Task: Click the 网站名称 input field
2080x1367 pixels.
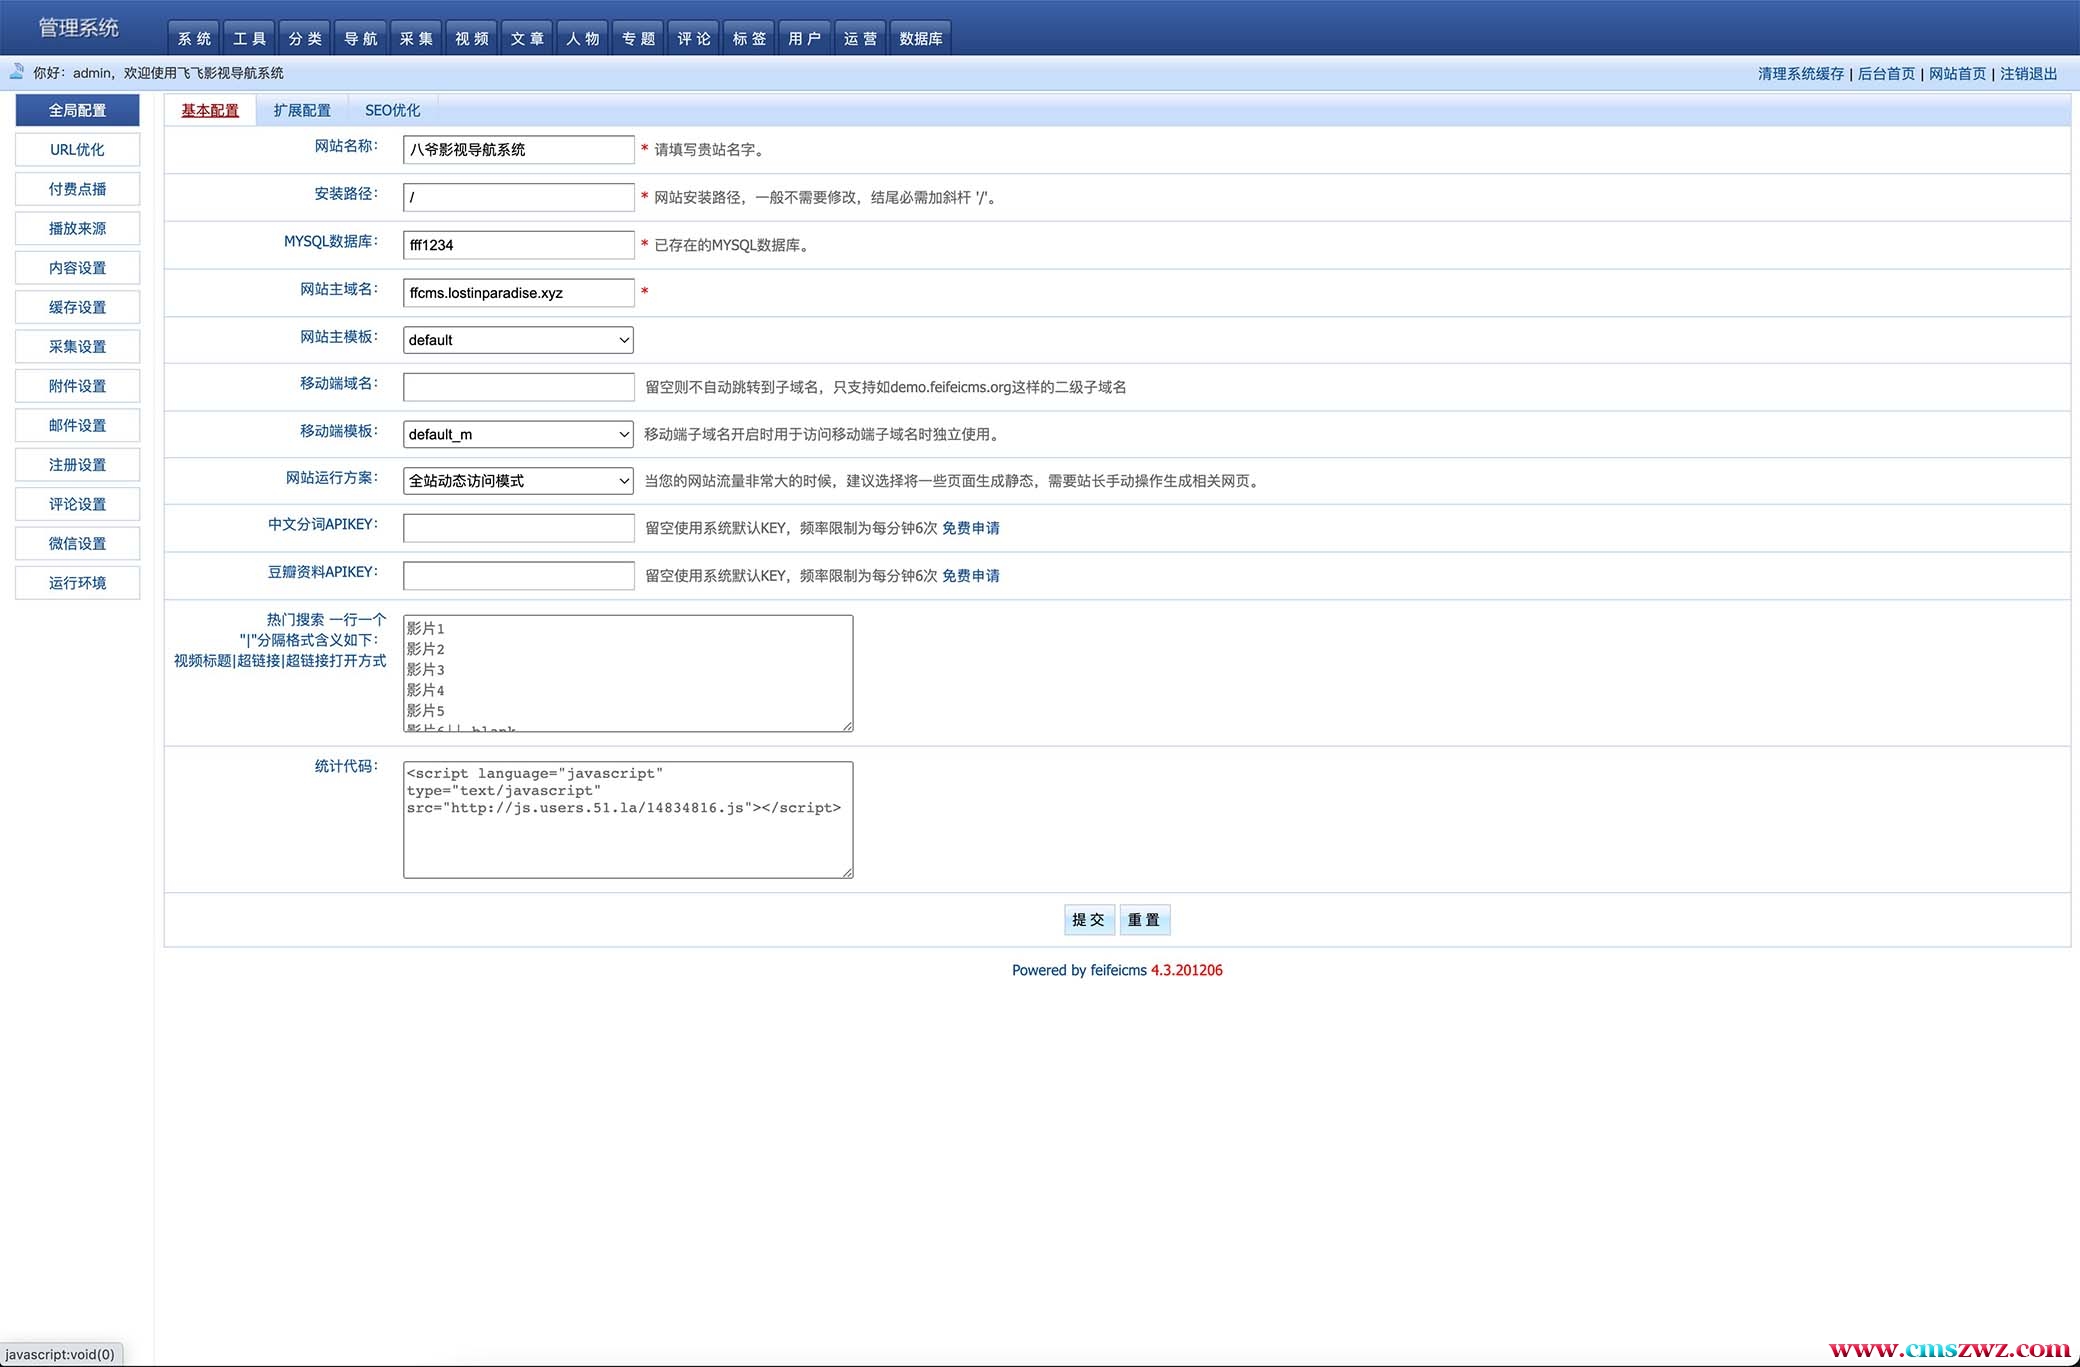Action: click(x=518, y=149)
